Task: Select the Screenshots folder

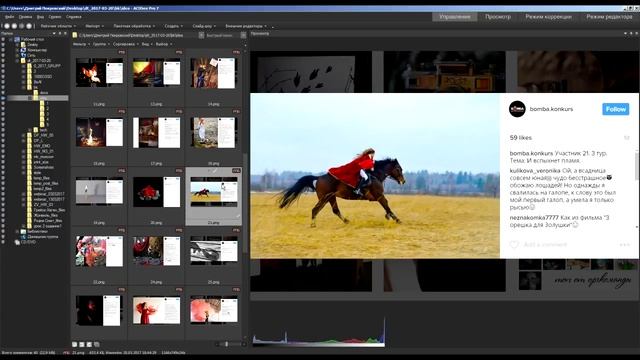Action: point(43,167)
